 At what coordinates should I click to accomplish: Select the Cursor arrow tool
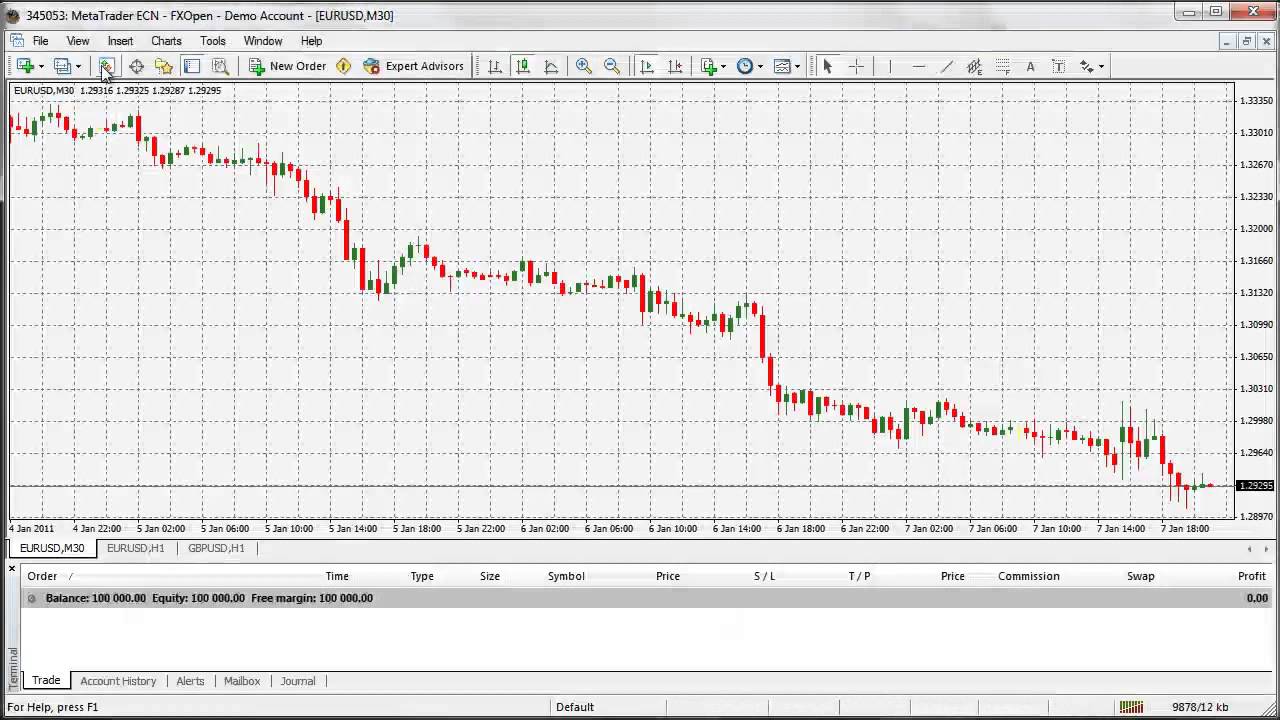click(x=827, y=66)
